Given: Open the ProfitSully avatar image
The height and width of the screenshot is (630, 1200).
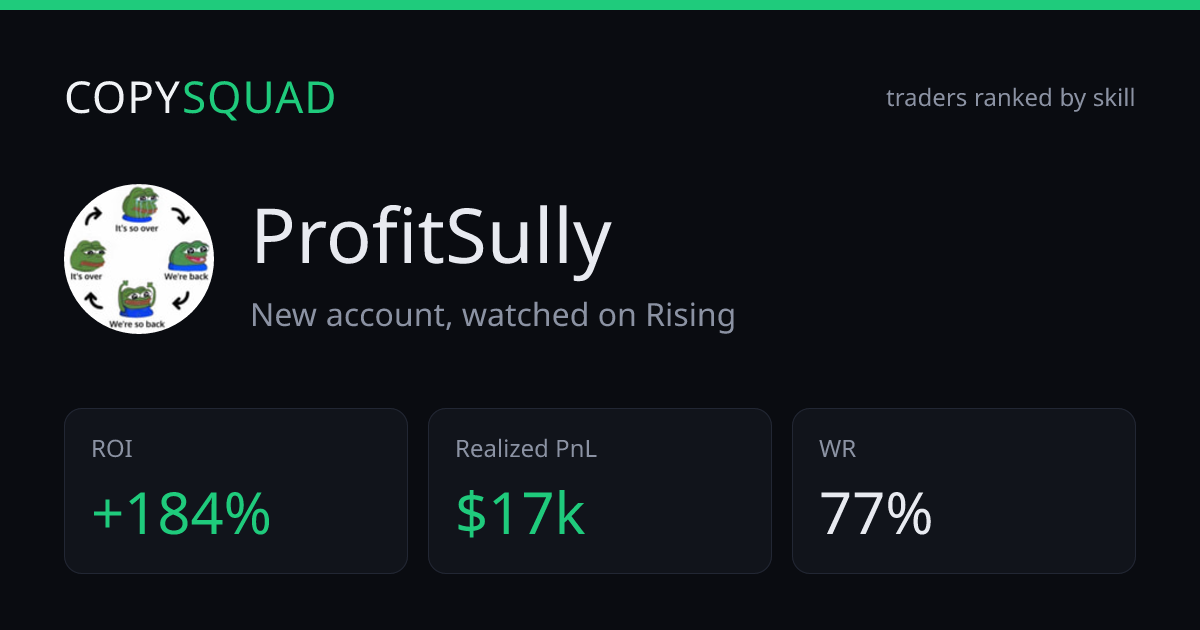Looking at the screenshot, I should point(139,259).
